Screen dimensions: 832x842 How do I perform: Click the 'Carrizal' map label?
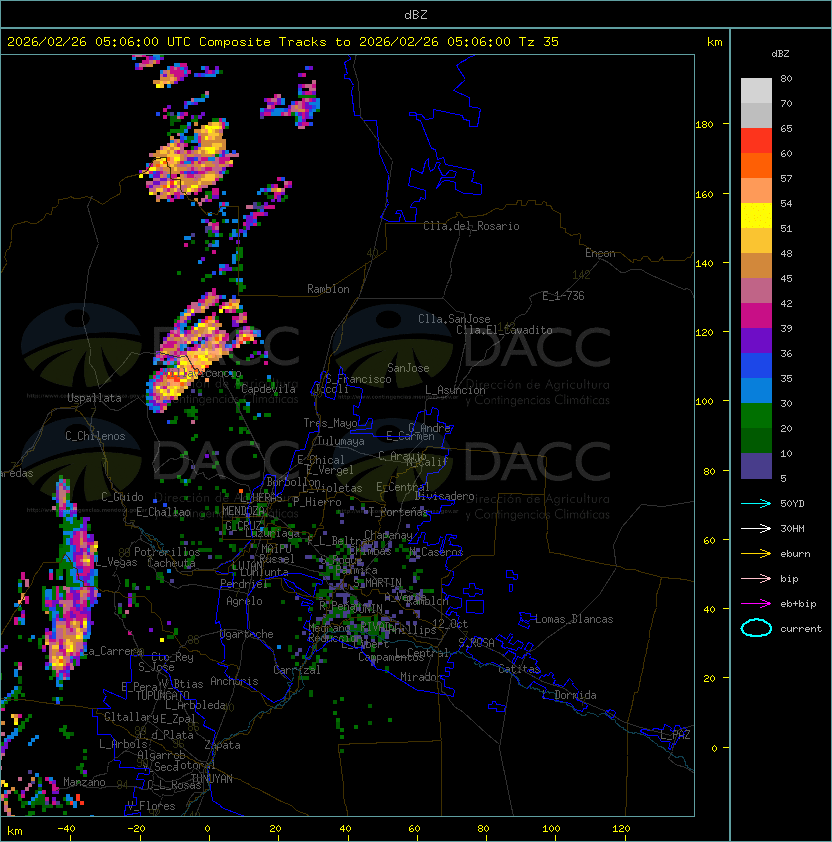296,670
